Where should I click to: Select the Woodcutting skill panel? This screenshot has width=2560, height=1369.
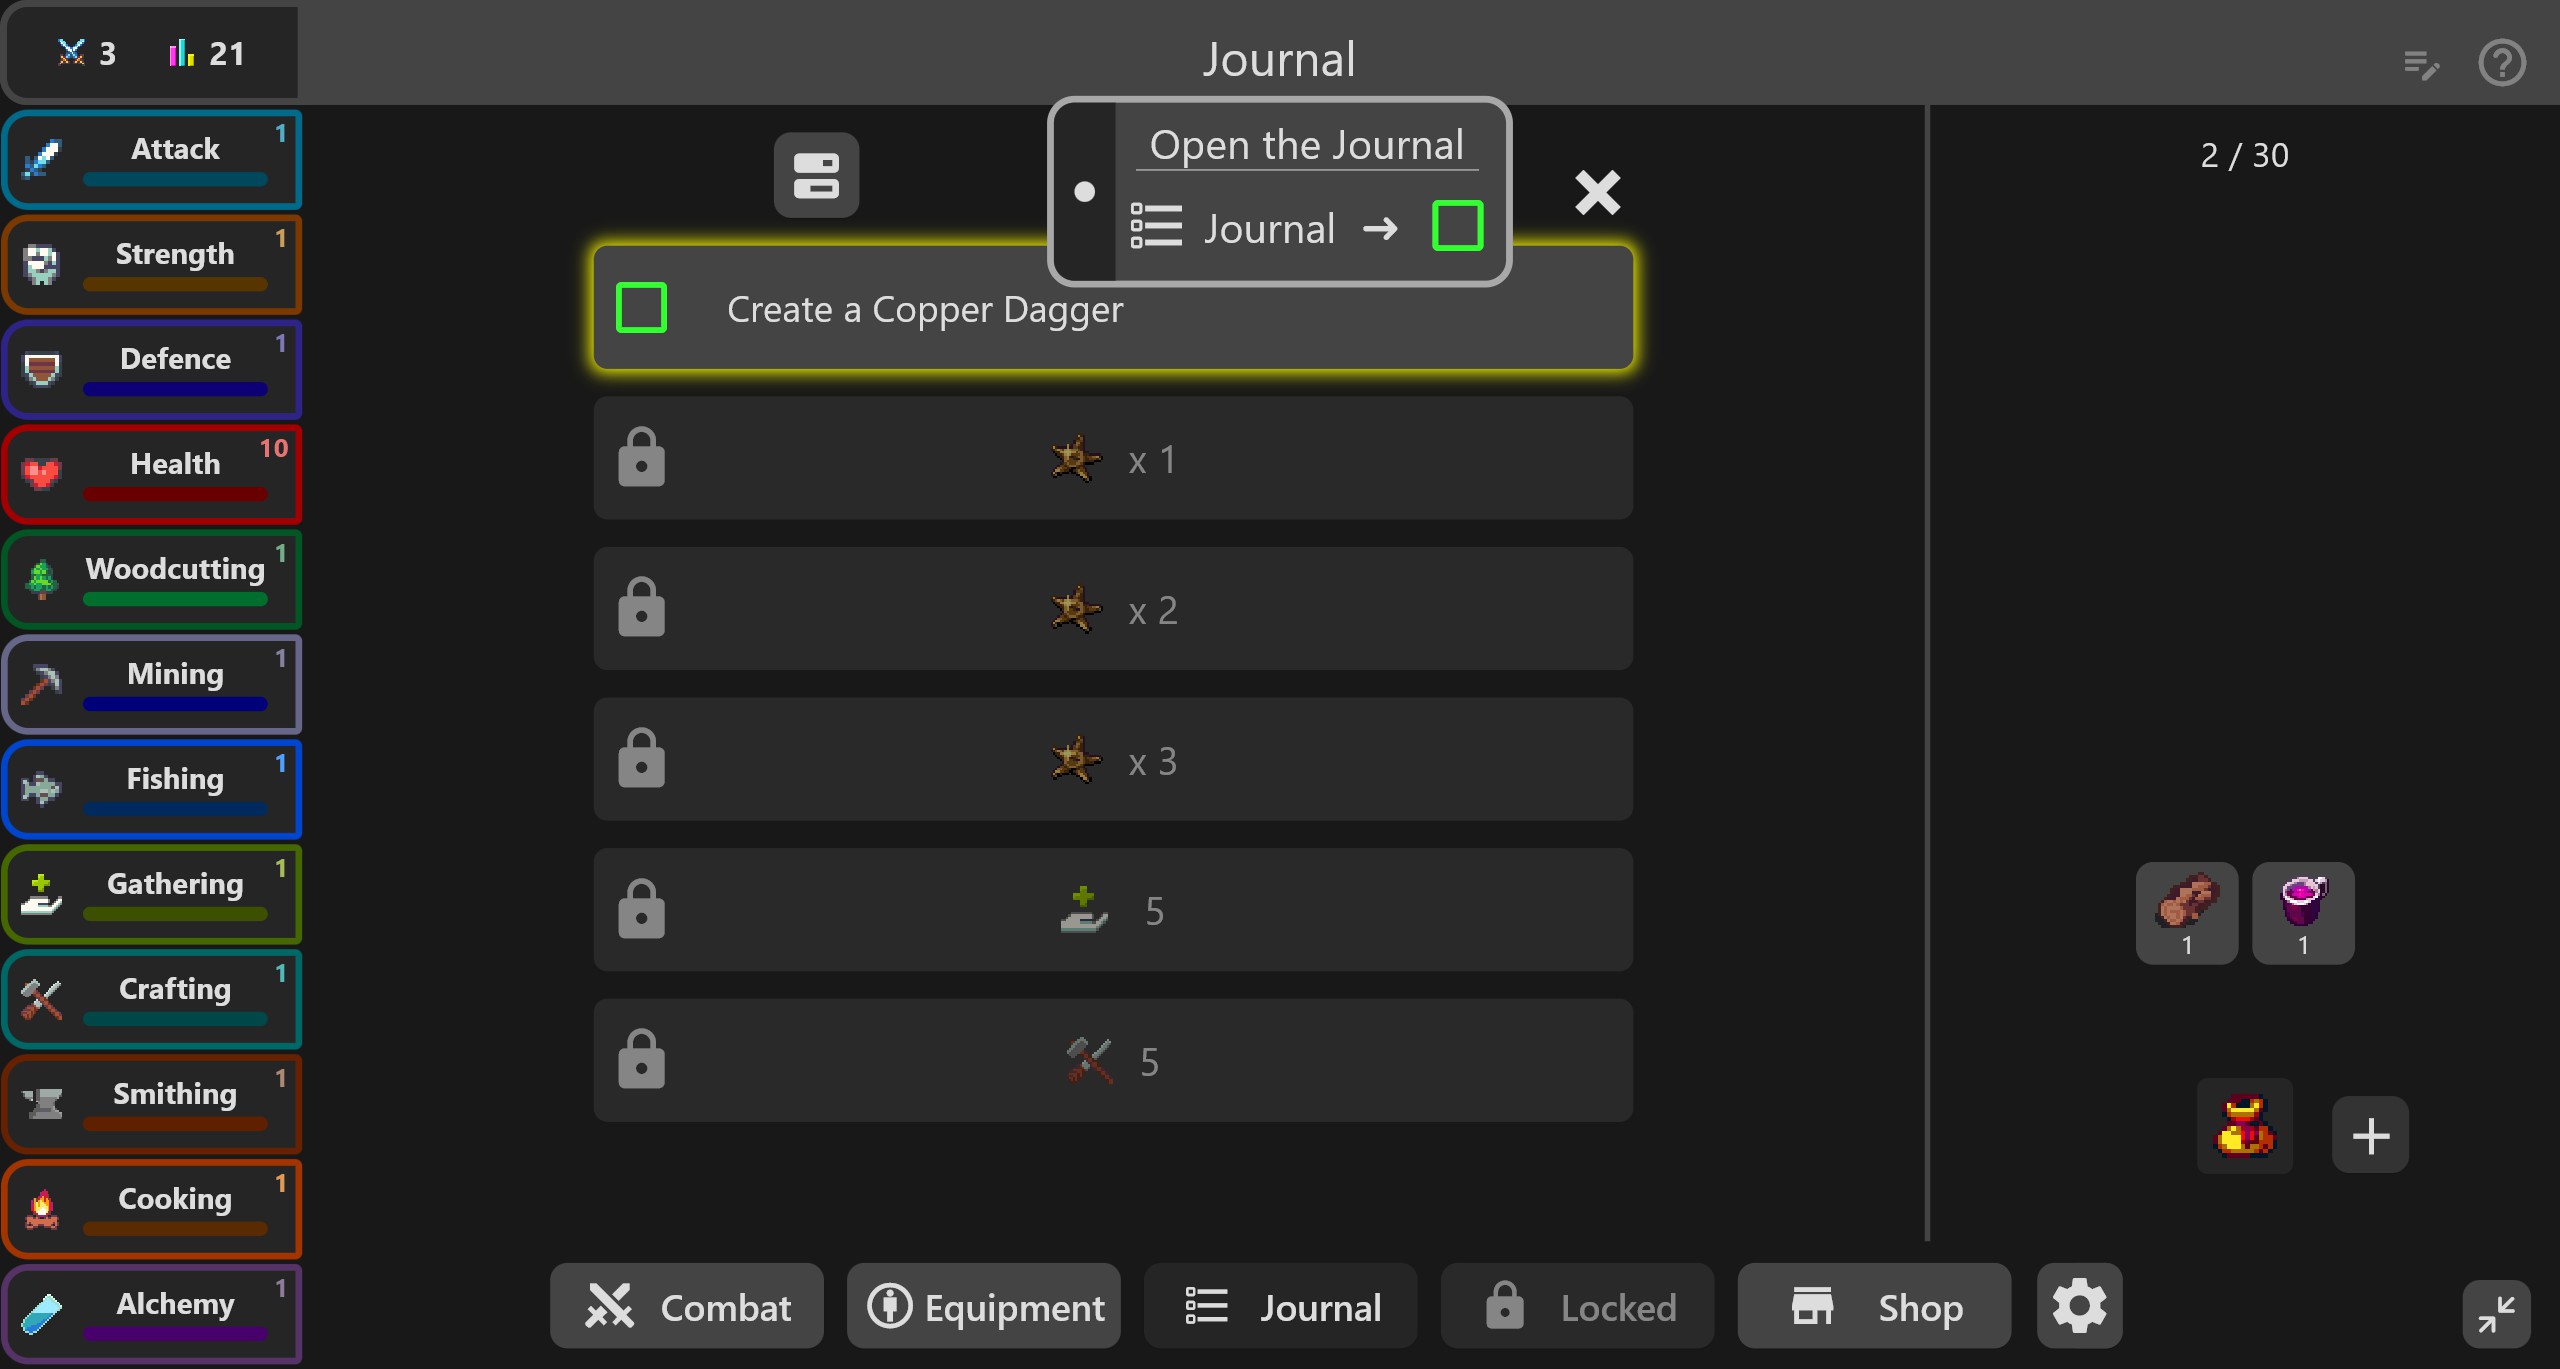click(x=153, y=579)
